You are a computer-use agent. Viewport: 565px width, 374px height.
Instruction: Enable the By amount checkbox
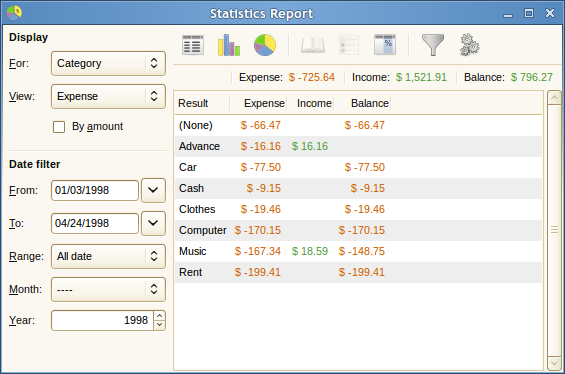click(x=59, y=127)
